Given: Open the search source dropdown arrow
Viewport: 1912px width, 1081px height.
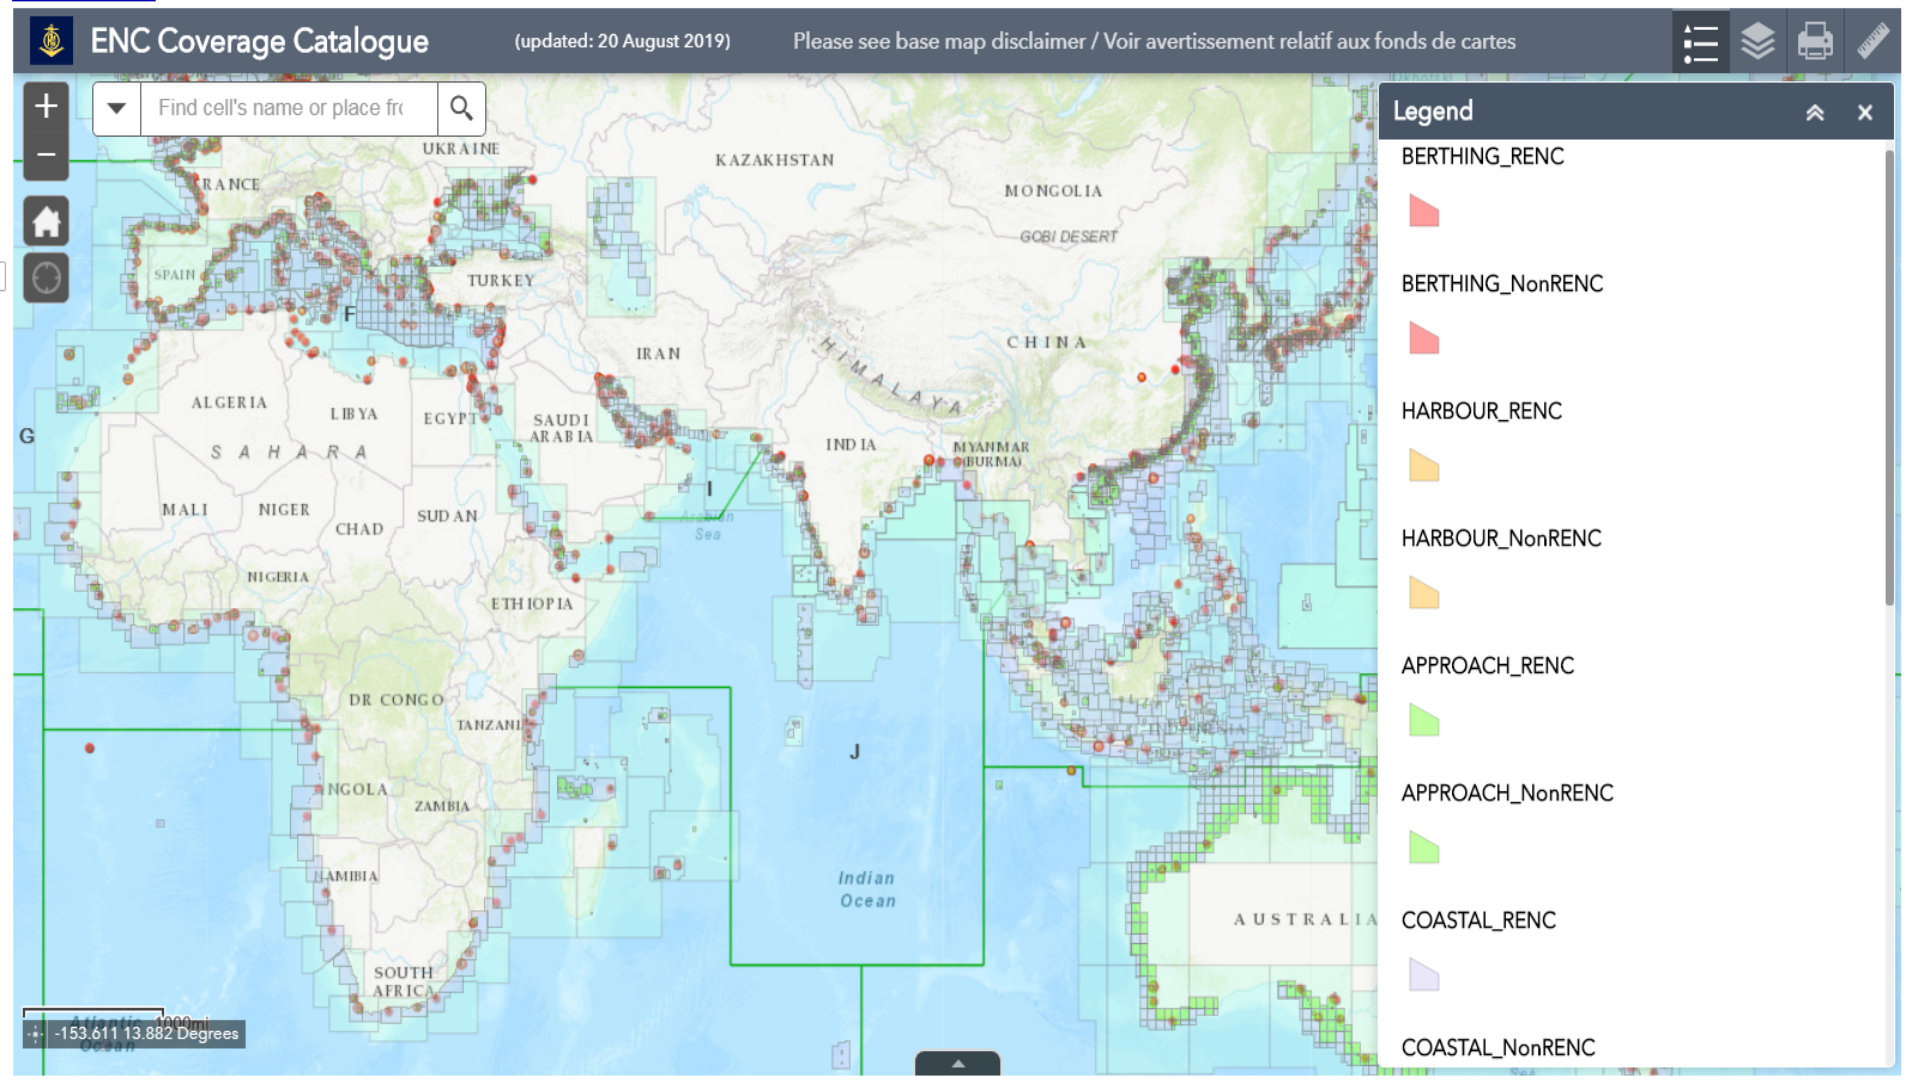Looking at the screenshot, I should [117, 108].
